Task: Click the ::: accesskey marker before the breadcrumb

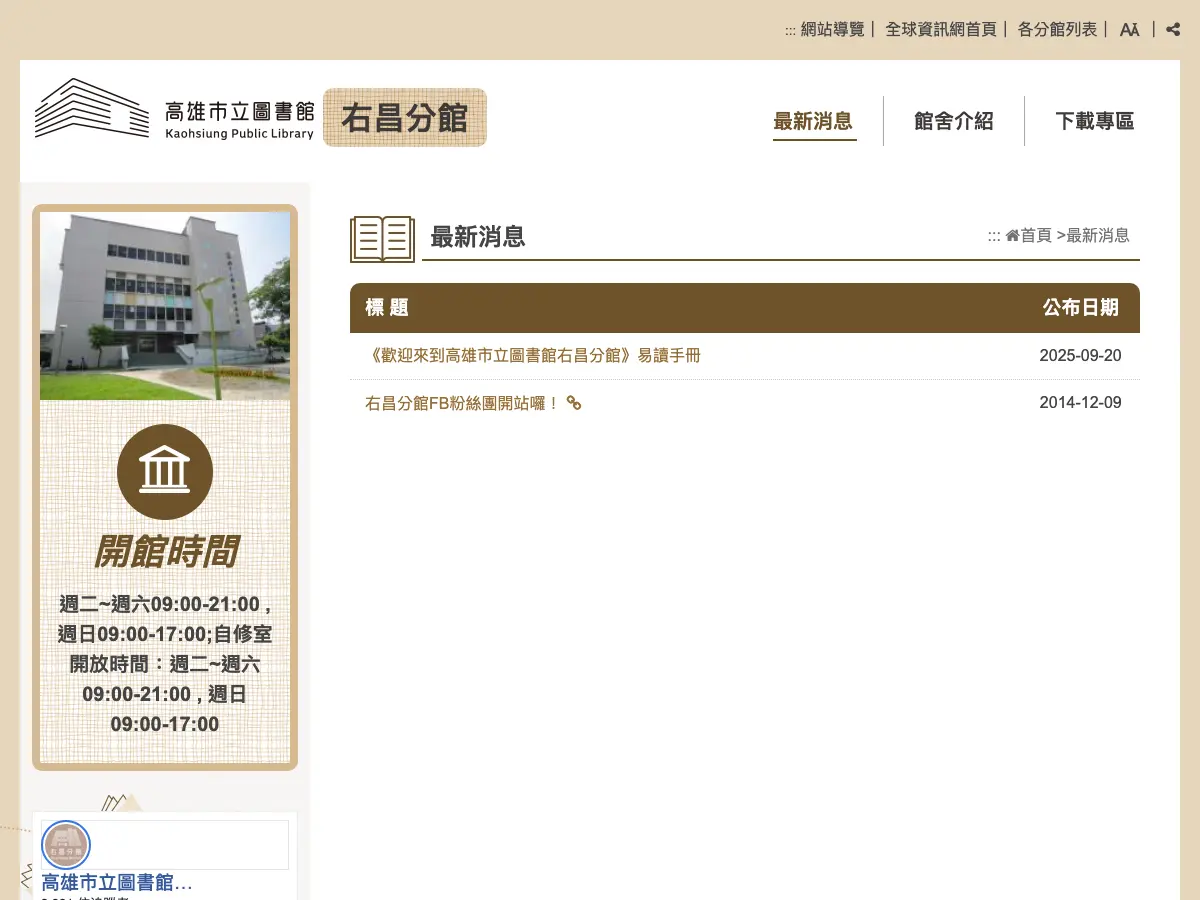Action: 994,236
